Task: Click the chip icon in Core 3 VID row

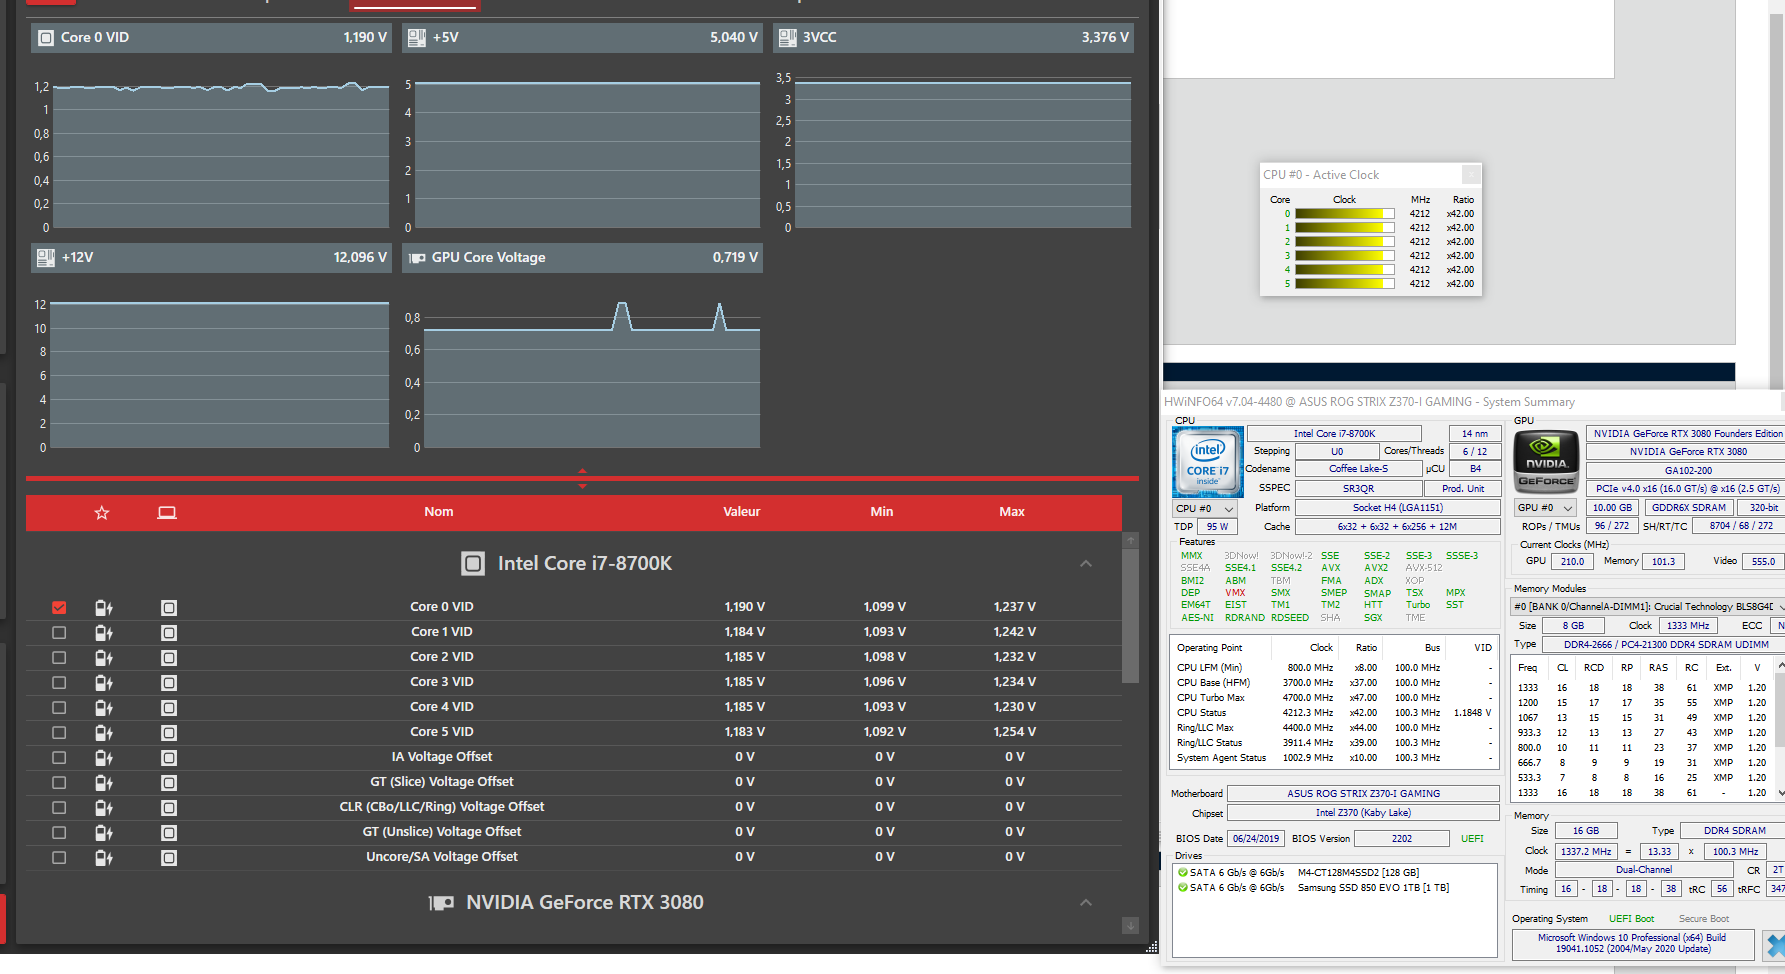Action: point(169,683)
